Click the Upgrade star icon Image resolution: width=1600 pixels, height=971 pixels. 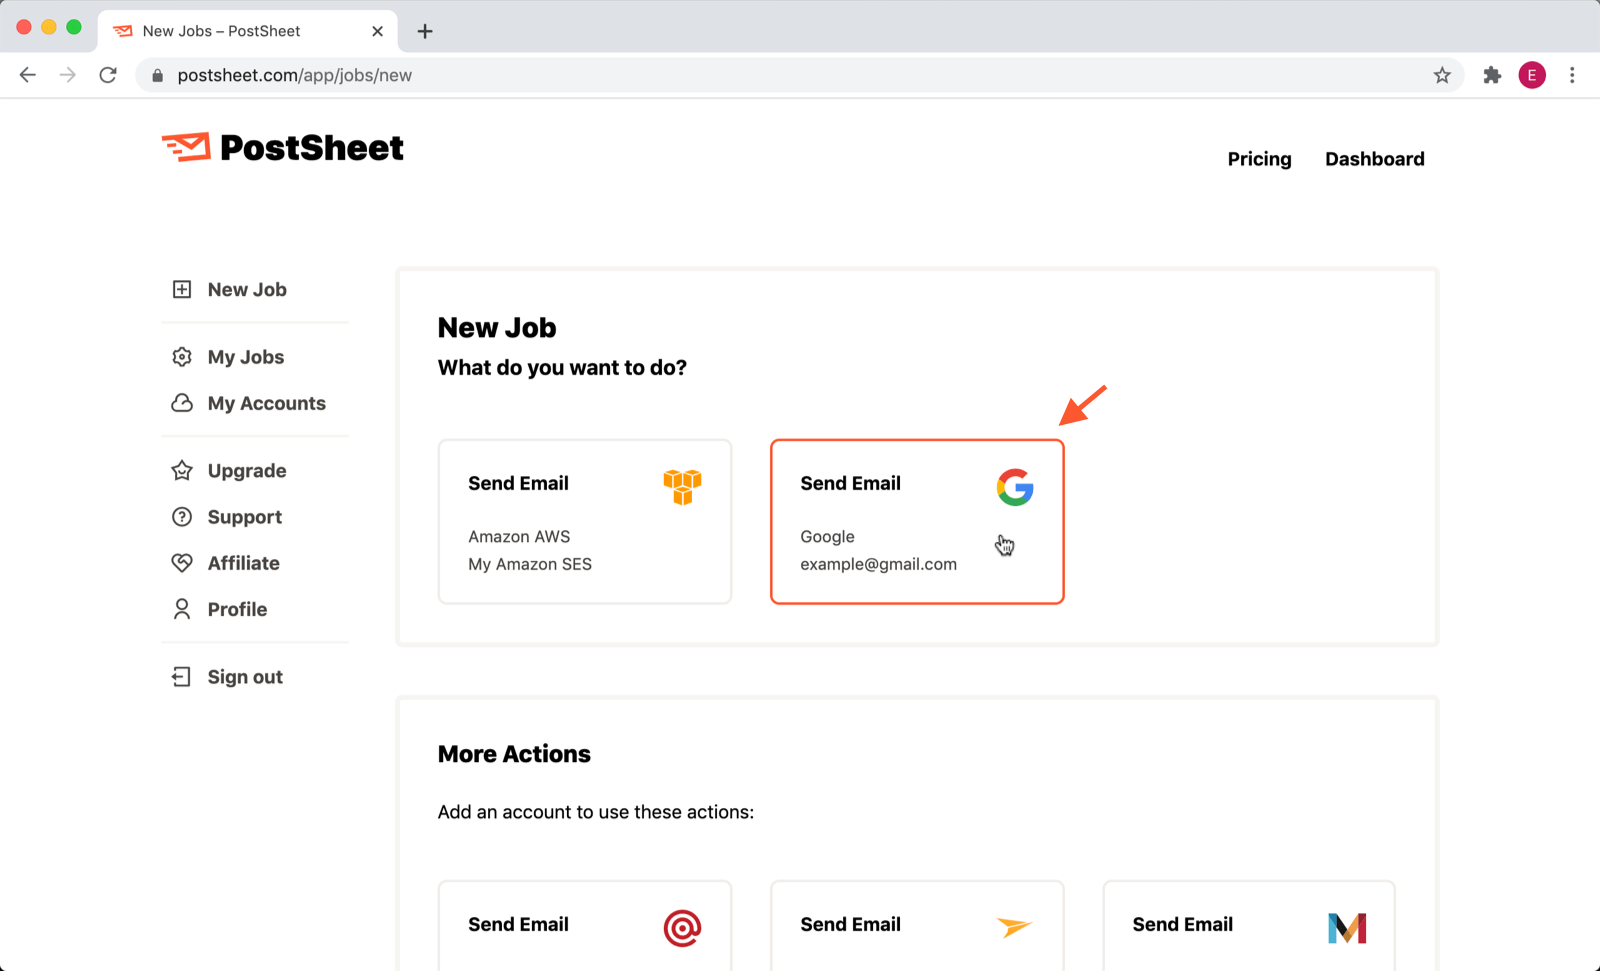pyautogui.click(x=182, y=471)
